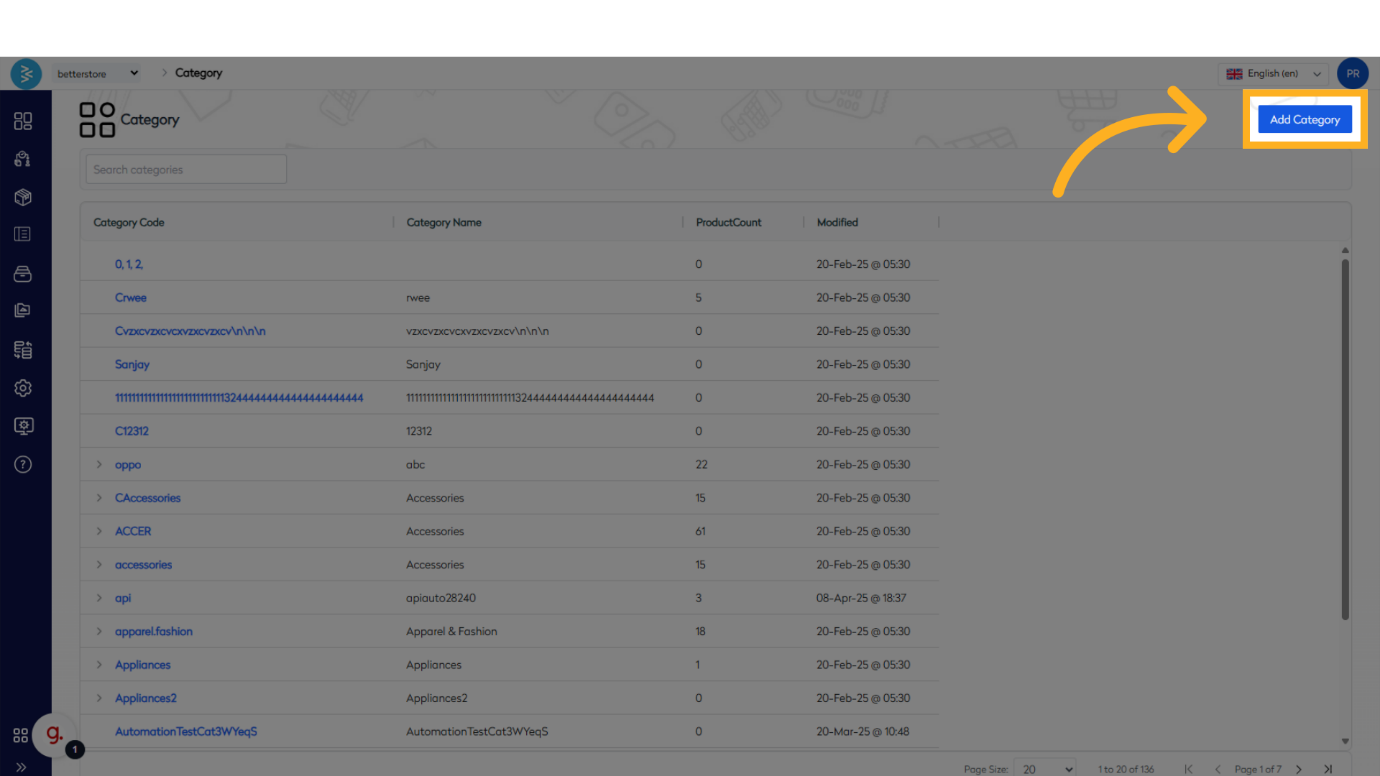The height and width of the screenshot is (776, 1380).
Task: Open the English (en) language dropdown
Action: tap(1273, 73)
